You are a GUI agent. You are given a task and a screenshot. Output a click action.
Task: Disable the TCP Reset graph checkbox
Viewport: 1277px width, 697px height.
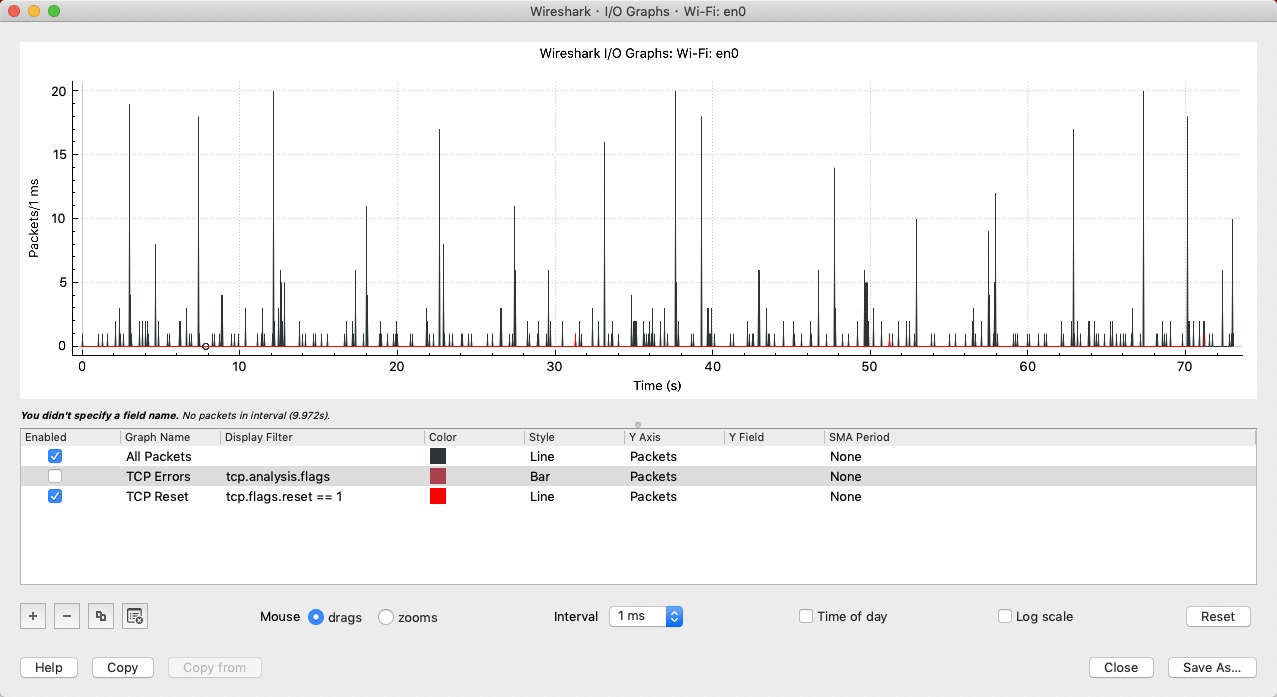click(x=55, y=496)
